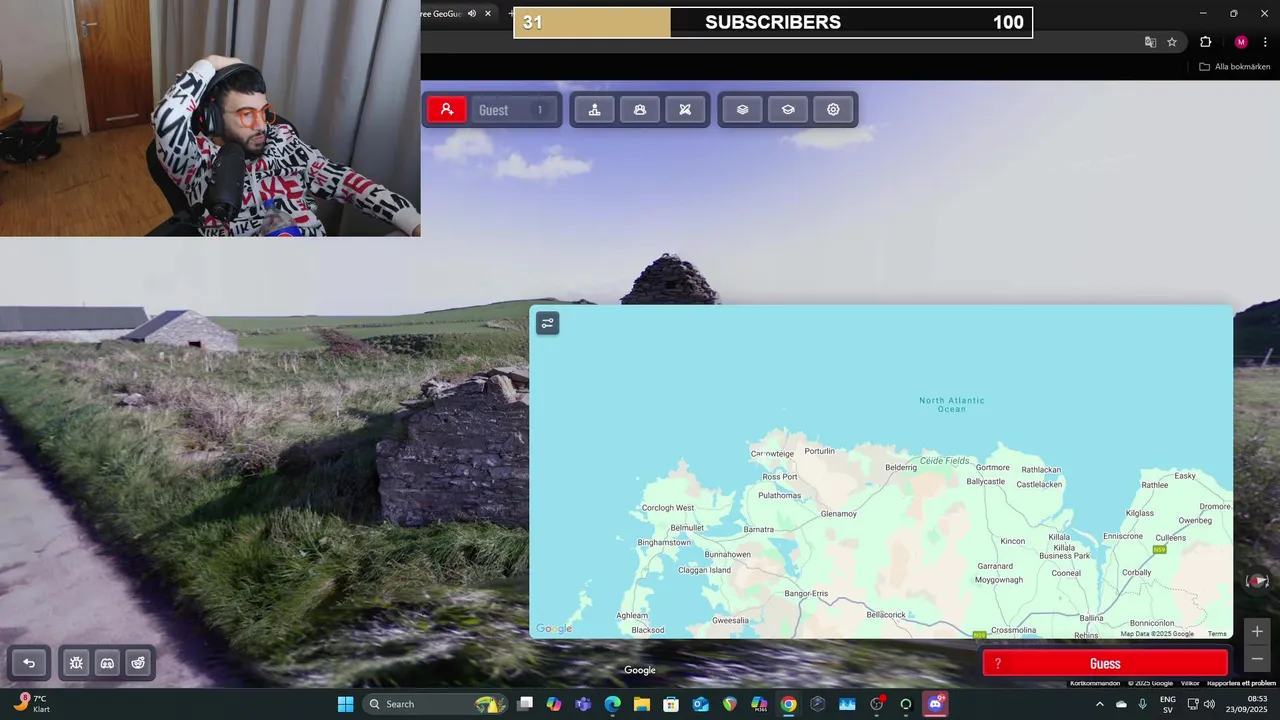Click Ballycastle label on the map

[x=985, y=481]
